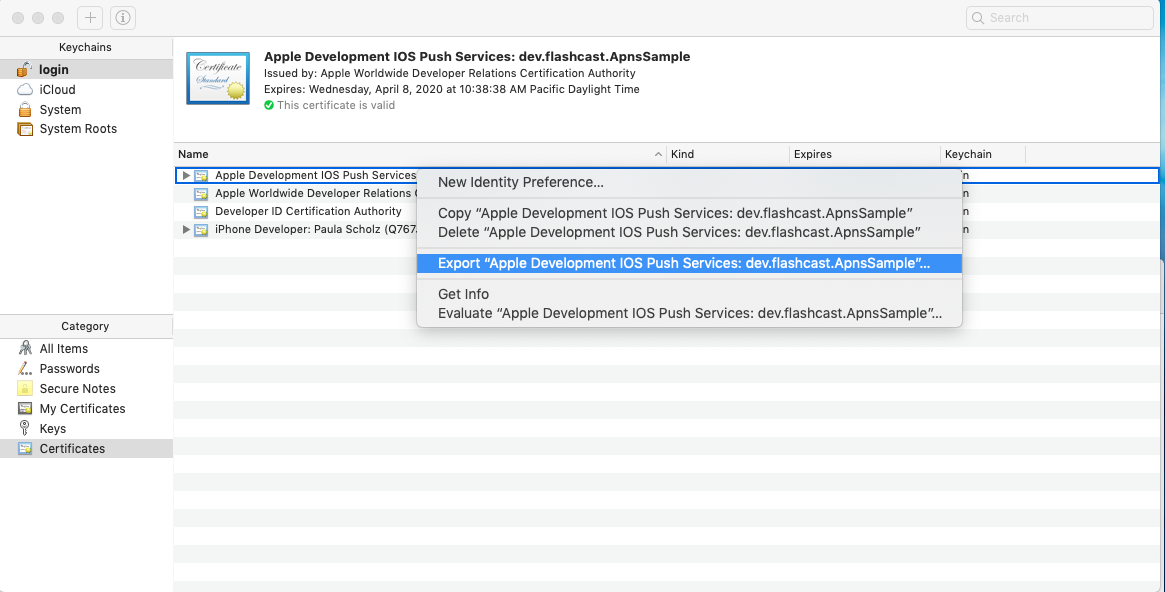
Task: Click the plus add-item toolbar button
Action: [x=91, y=18]
